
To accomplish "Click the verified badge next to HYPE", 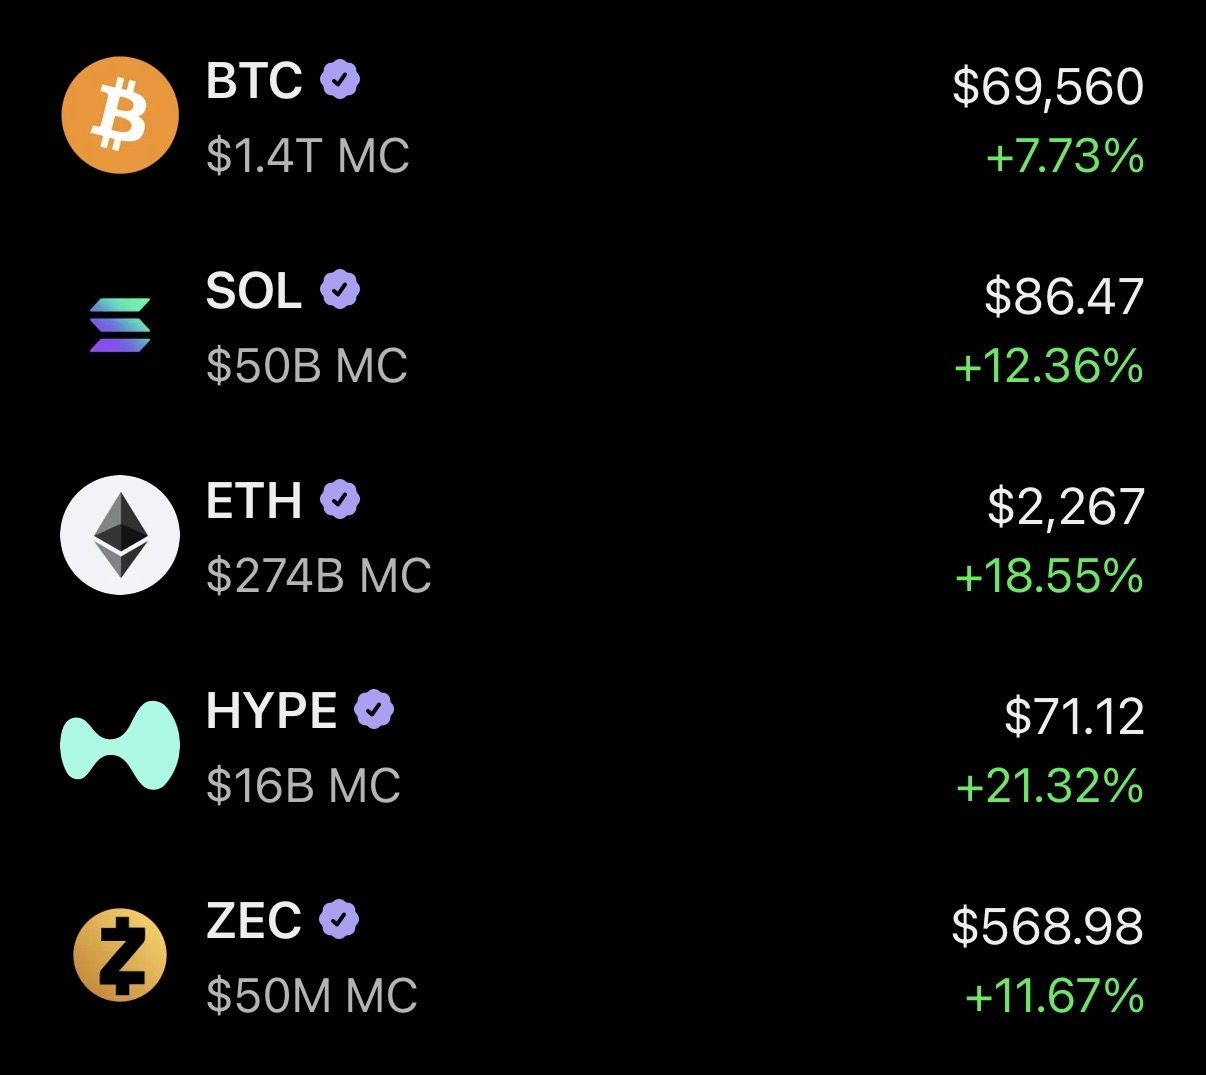I will [x=374, y=709].
